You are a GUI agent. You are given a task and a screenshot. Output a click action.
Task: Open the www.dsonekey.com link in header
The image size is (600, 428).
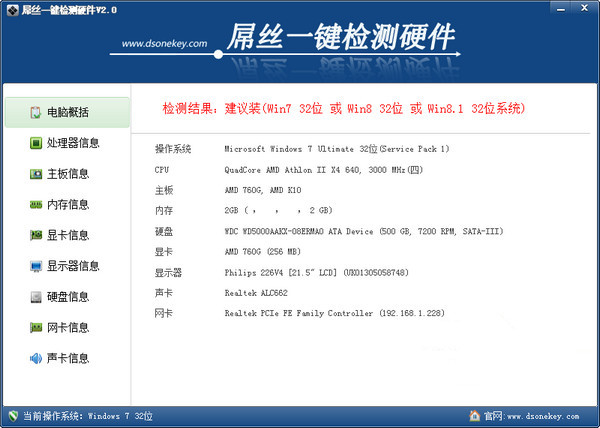tap(165, 44)
